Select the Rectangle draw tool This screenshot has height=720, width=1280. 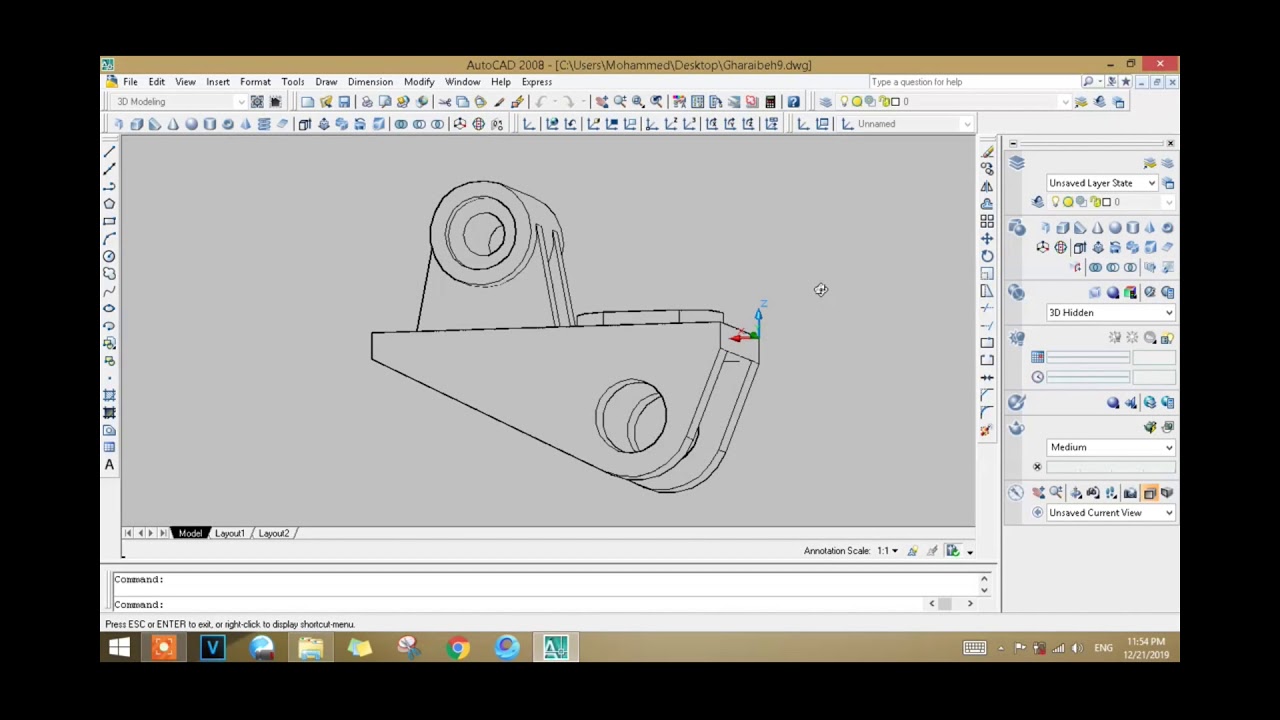point(109,221)
